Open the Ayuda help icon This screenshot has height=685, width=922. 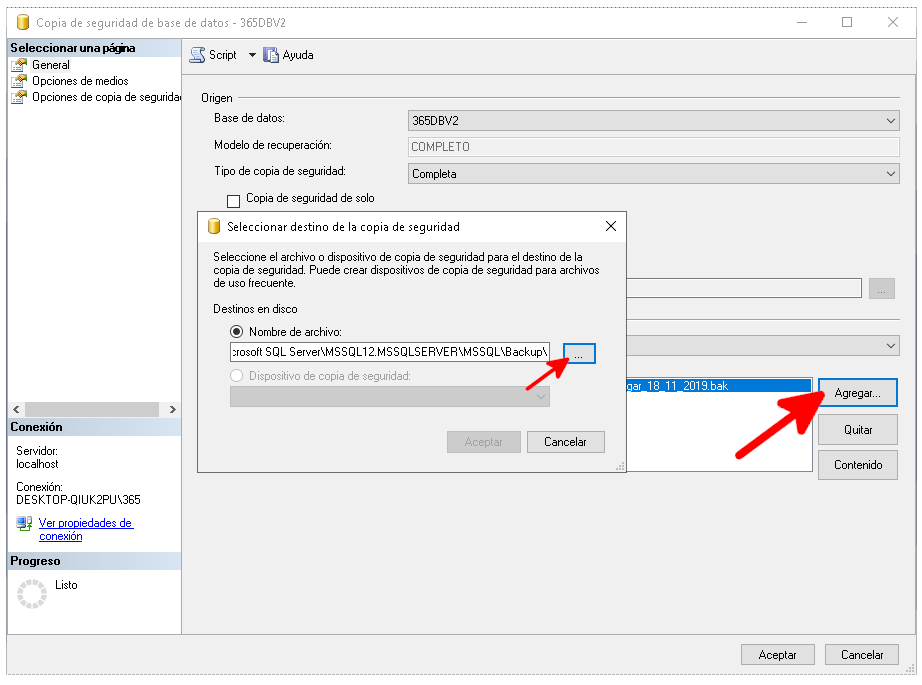[x=271, y=55]
